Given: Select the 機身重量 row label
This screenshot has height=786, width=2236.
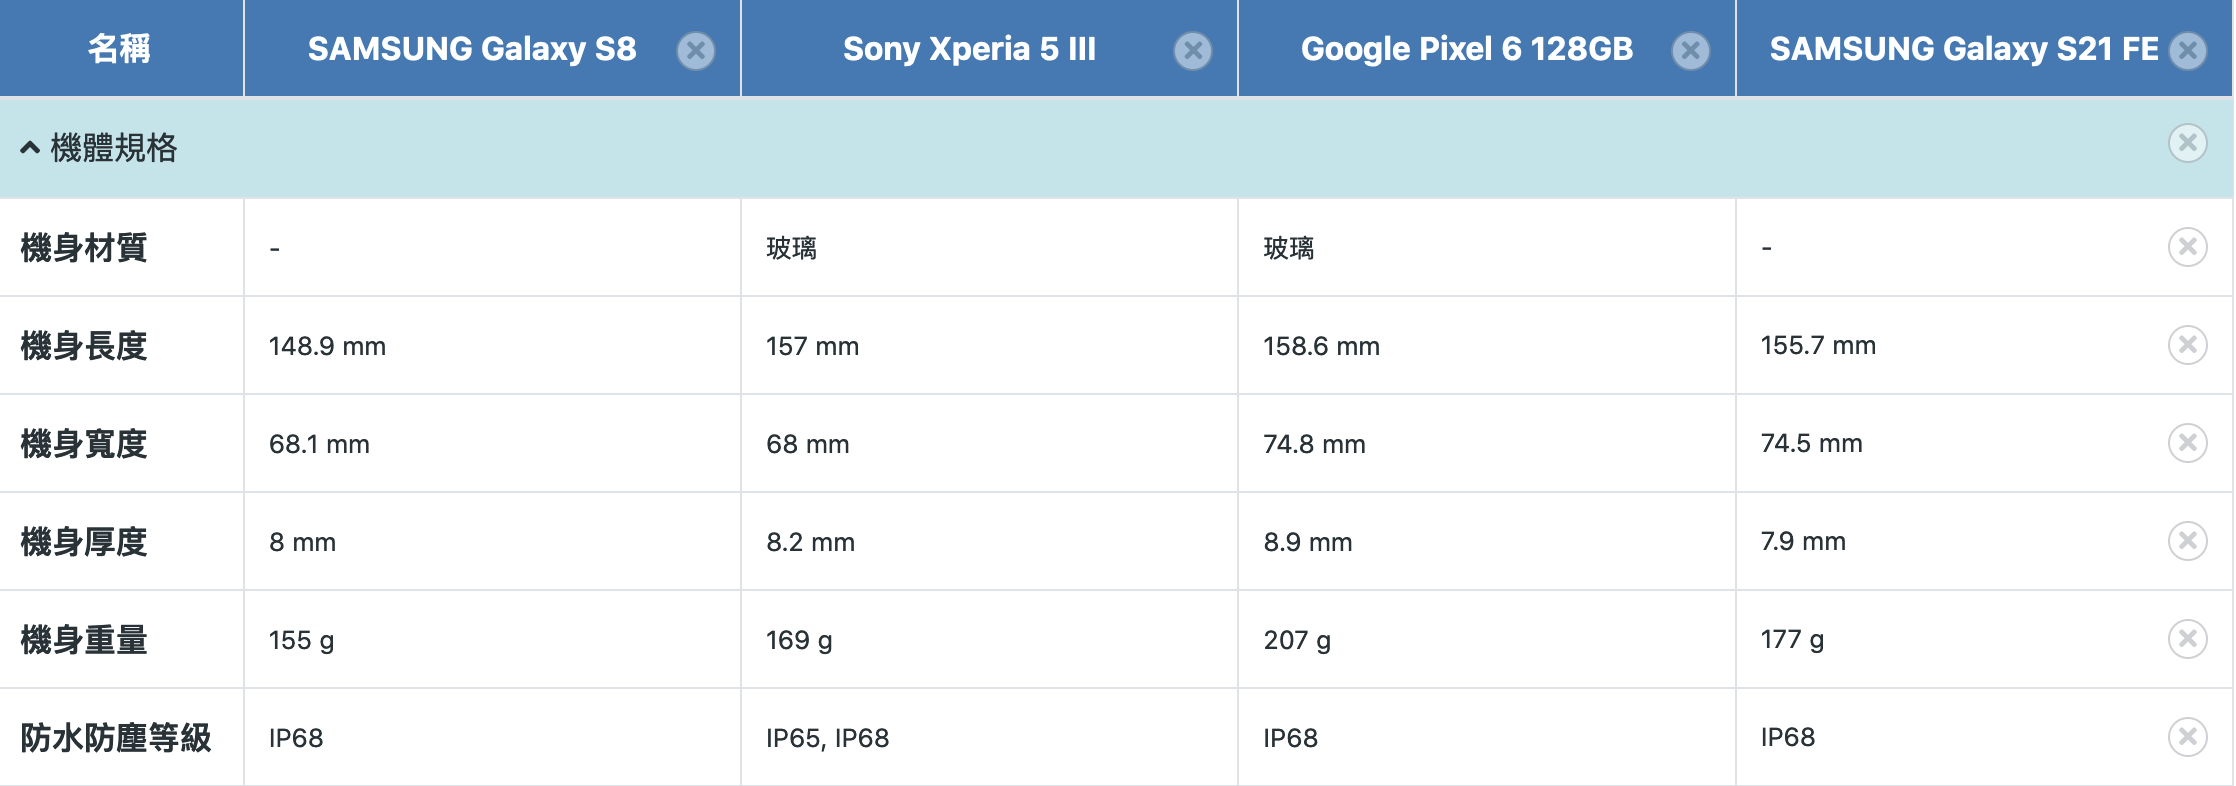Looking at the screenshot, I should pyautogui.click(x=84, y=640).
